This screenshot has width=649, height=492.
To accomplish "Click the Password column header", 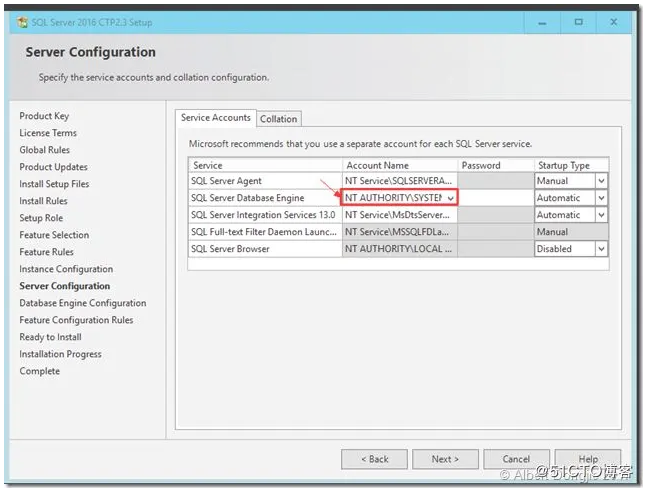I will (496, 165).
